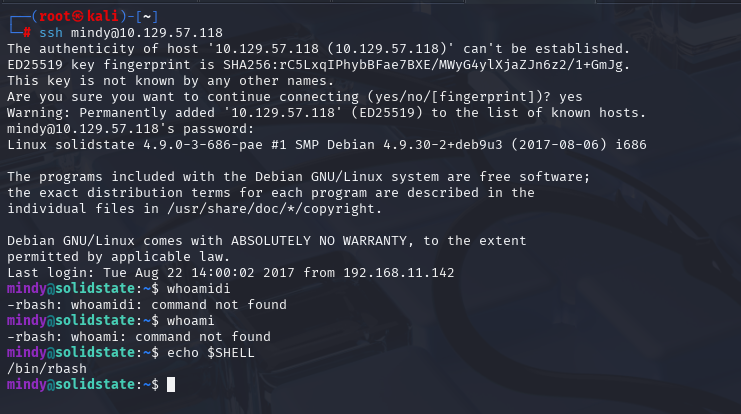Click the red hash prompt symbol

pyautogui.click(x=27, y=33)
